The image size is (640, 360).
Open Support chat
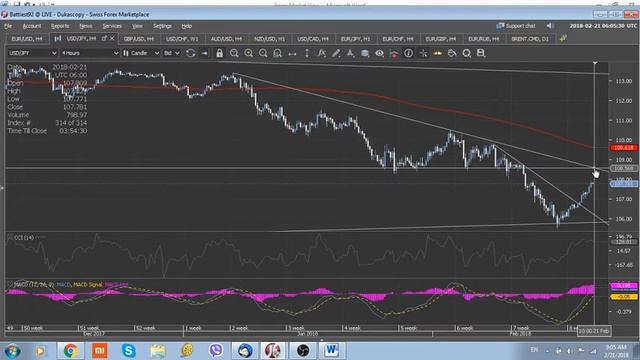point(516,26)
